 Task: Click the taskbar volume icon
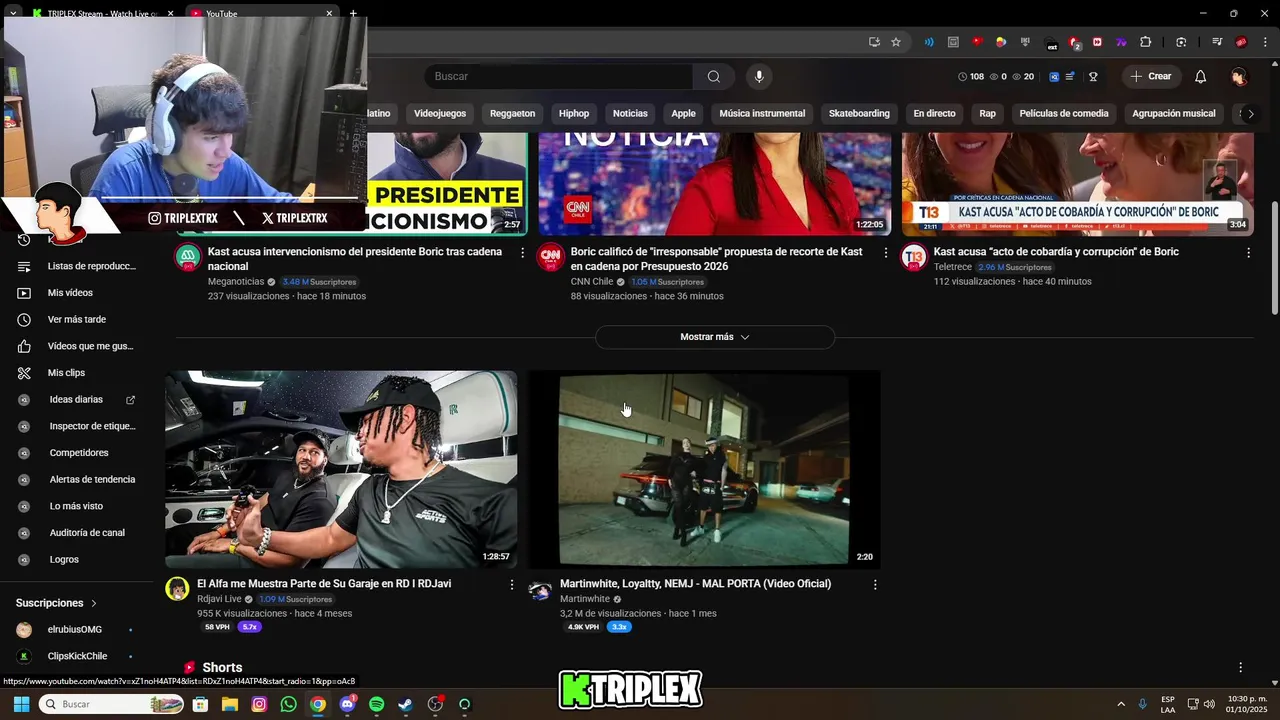click(x=1209, y=704)
